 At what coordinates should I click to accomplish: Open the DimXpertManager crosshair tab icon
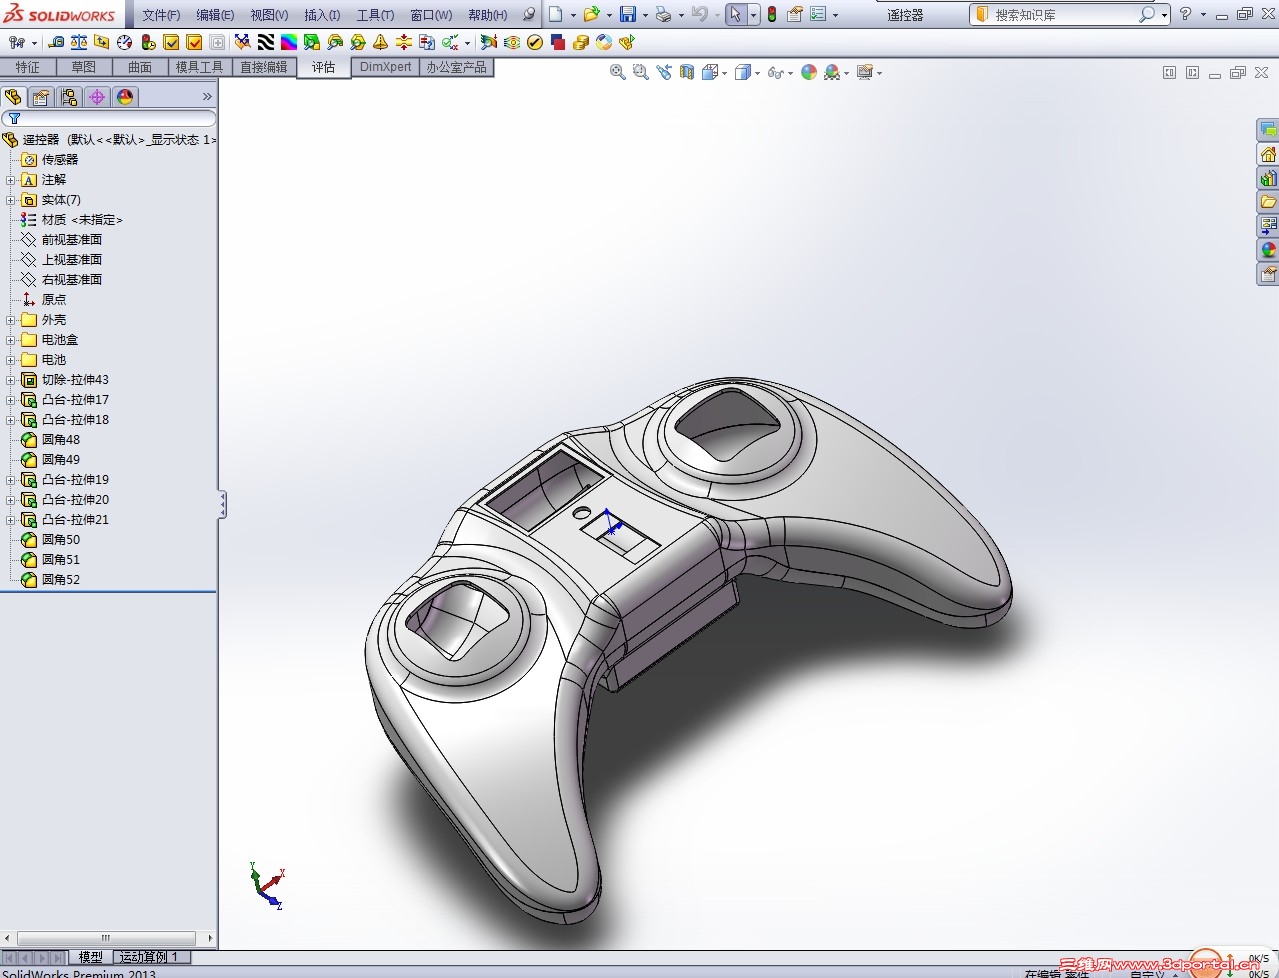[97, 97]
